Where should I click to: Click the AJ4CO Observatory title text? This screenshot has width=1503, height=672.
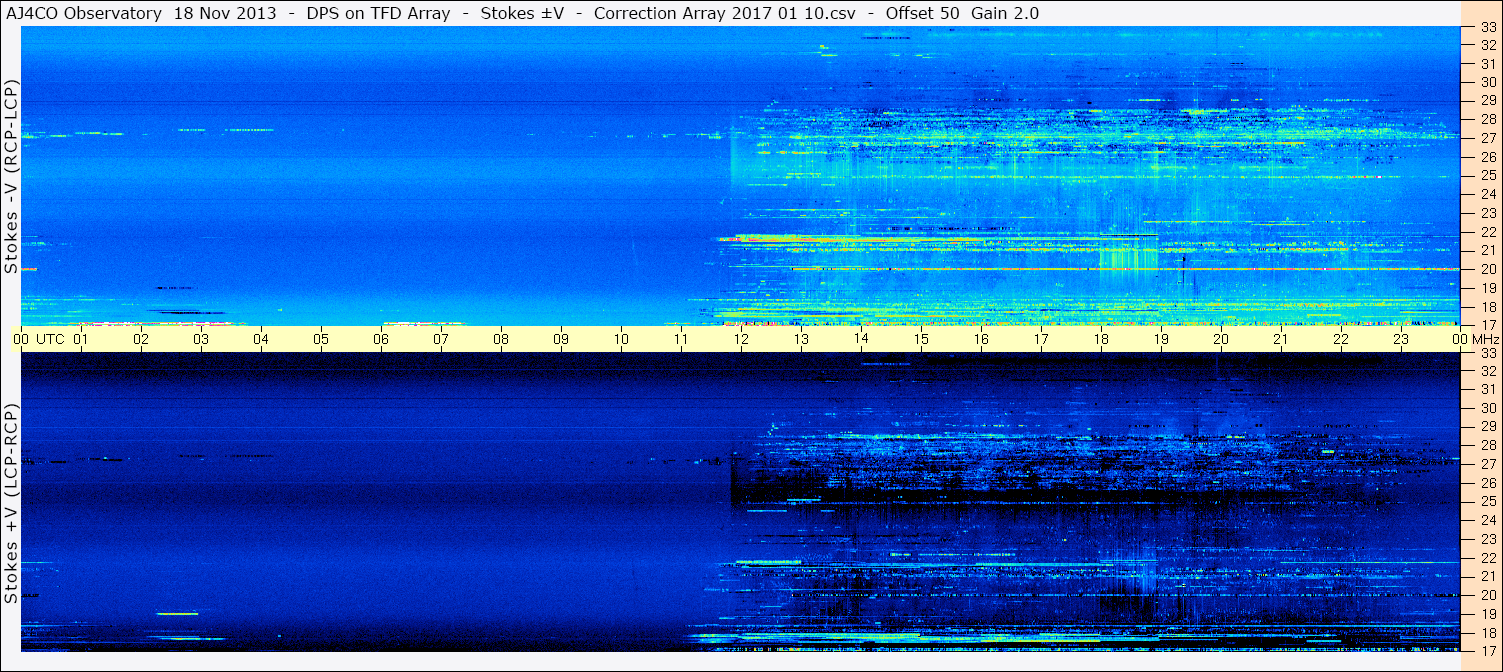(86, 13)
